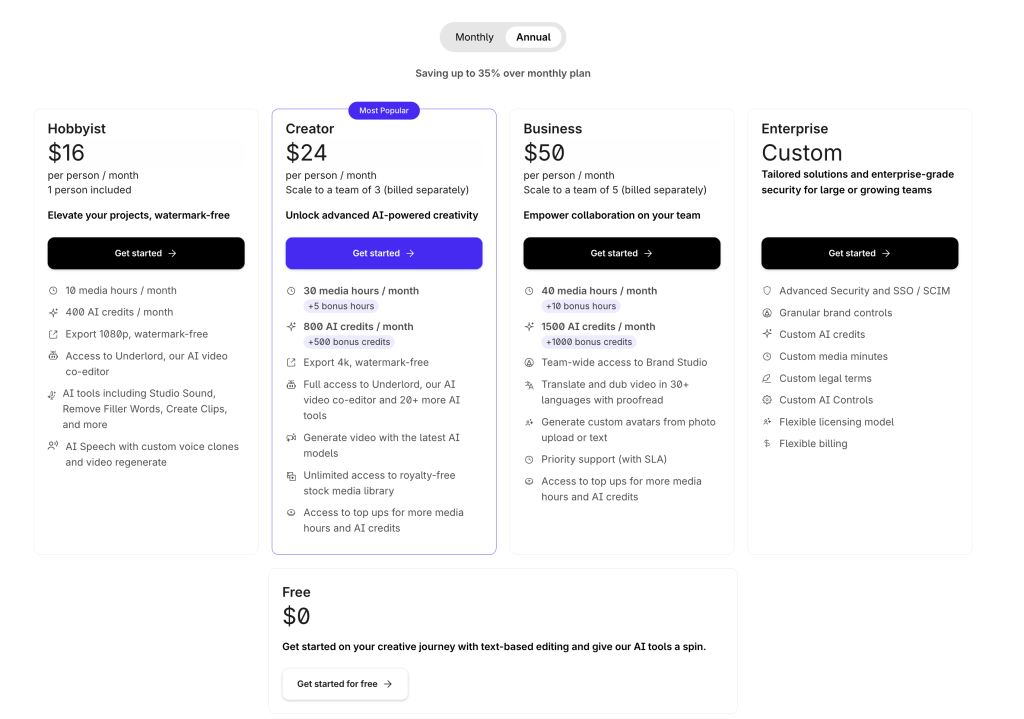
Task: Click Get started on the Creator plan
Action: pyautogui.click(x=383, y=253)
